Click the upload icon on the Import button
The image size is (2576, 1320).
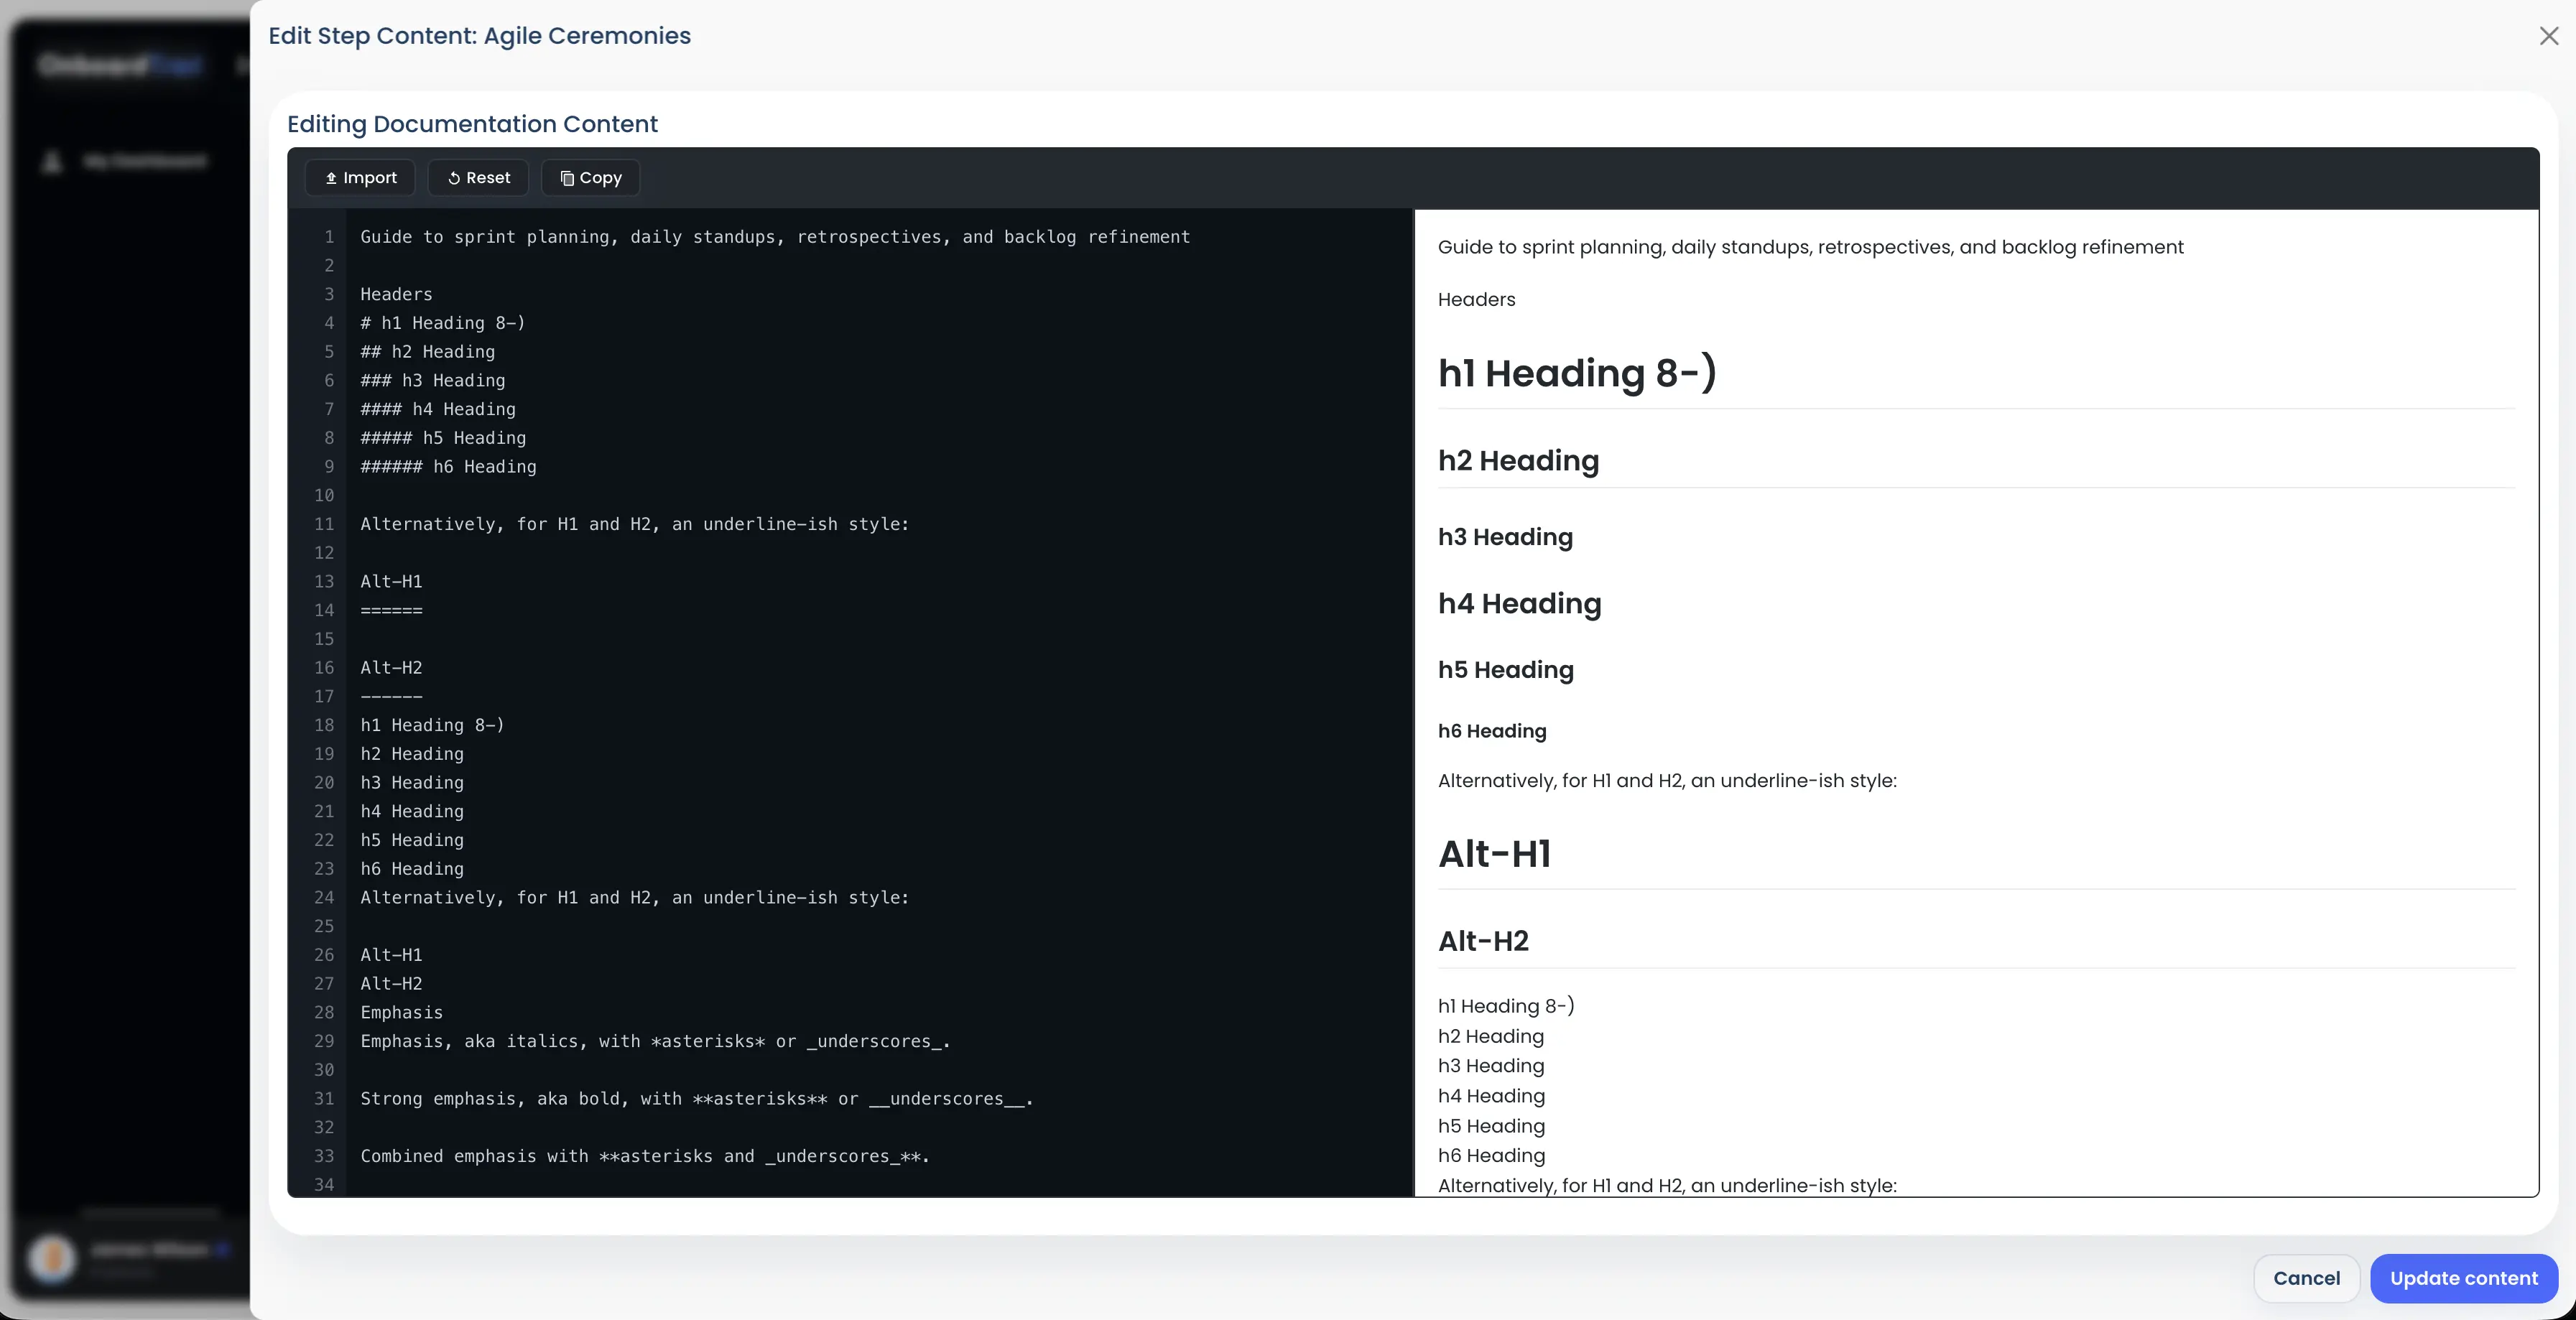[x=333, y=177]
